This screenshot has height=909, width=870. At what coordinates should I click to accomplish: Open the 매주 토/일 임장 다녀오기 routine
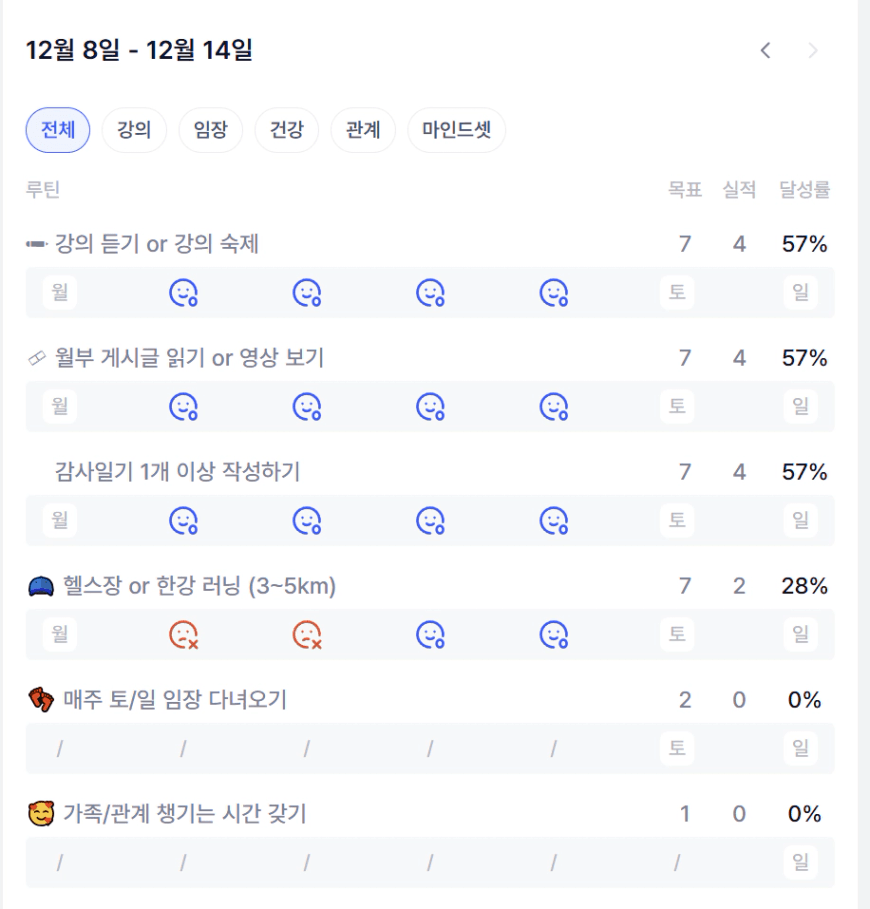coord(174,700)
